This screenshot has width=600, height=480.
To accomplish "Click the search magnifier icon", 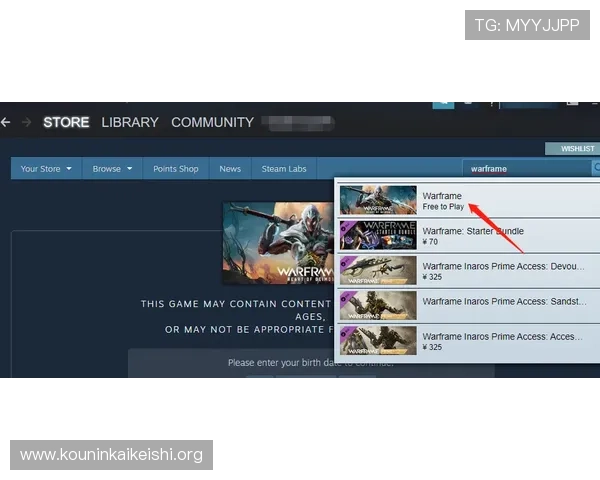I will pos(596,168).
